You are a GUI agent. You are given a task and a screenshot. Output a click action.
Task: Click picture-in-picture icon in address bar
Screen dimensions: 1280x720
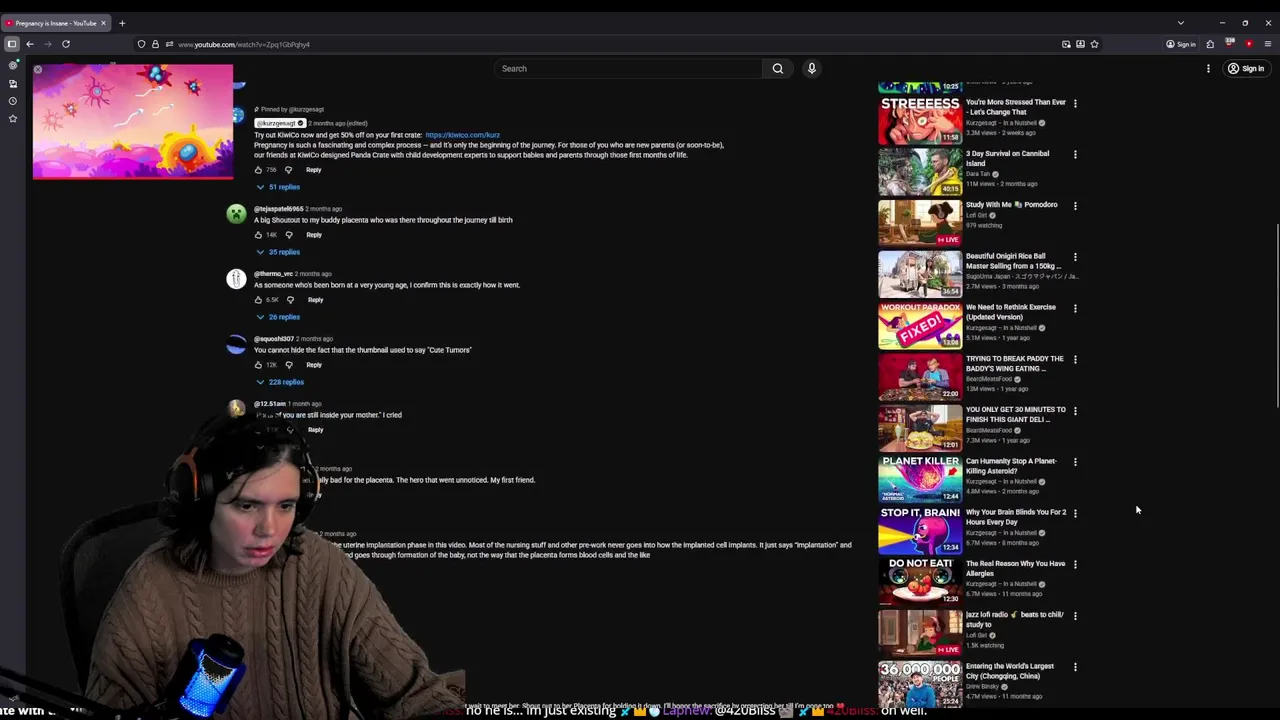(1066, 44)
